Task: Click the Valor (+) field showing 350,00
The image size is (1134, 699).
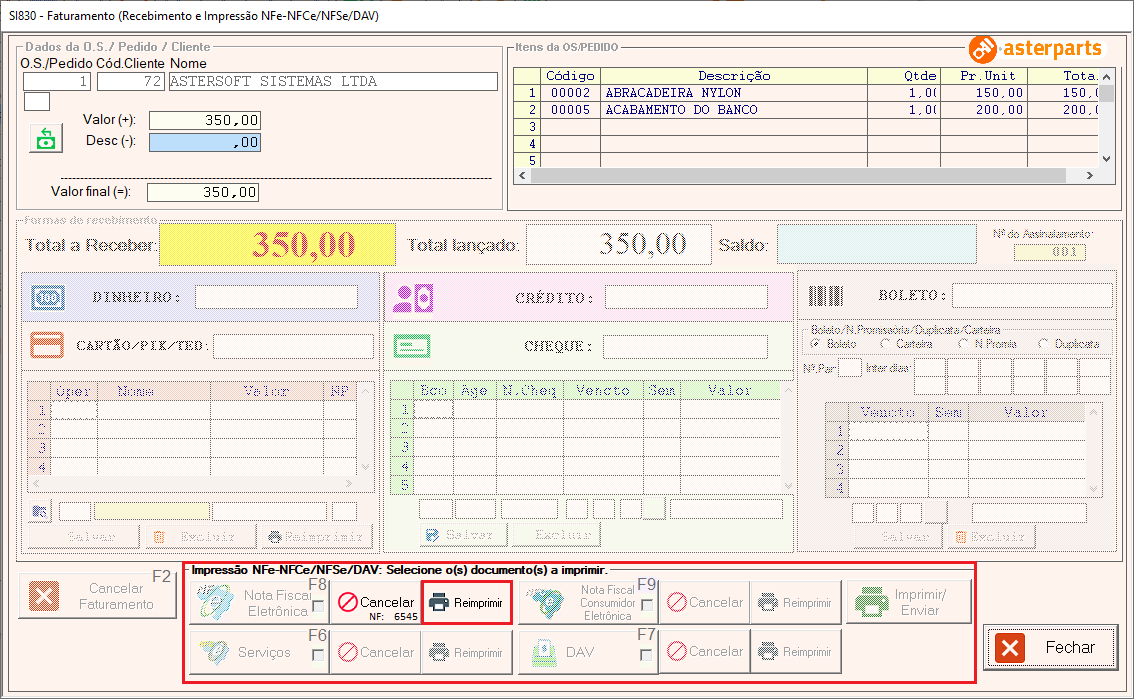Action: 205,120
